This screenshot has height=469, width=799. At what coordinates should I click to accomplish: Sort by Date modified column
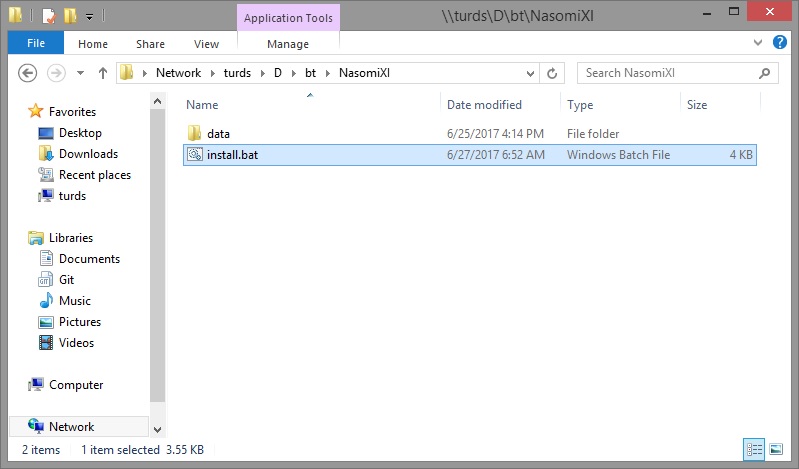[484, 105]
